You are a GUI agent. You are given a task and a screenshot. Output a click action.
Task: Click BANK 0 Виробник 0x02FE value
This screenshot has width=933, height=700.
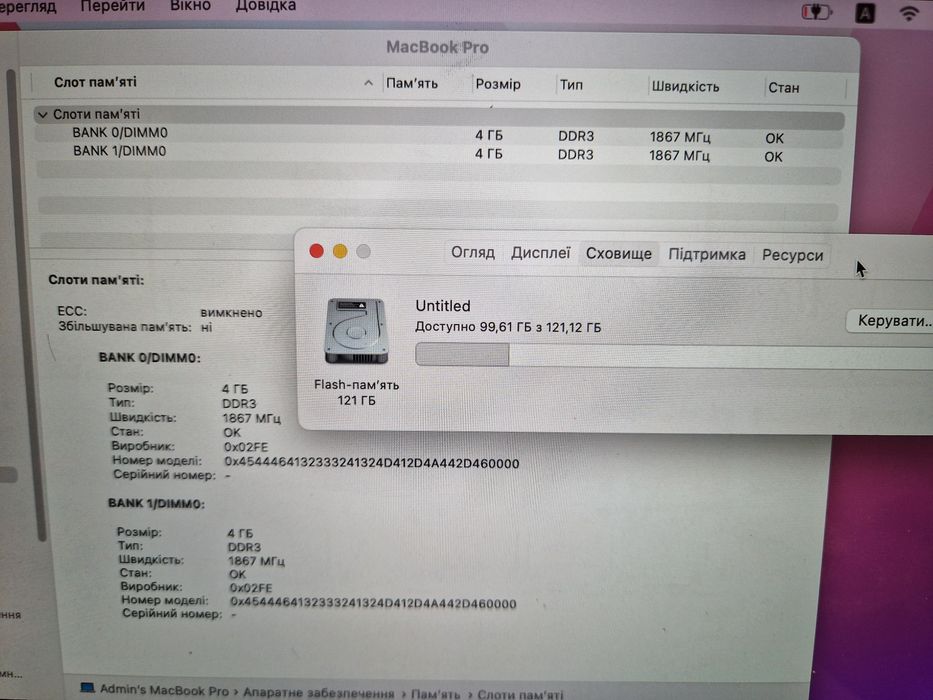(246, 446)
